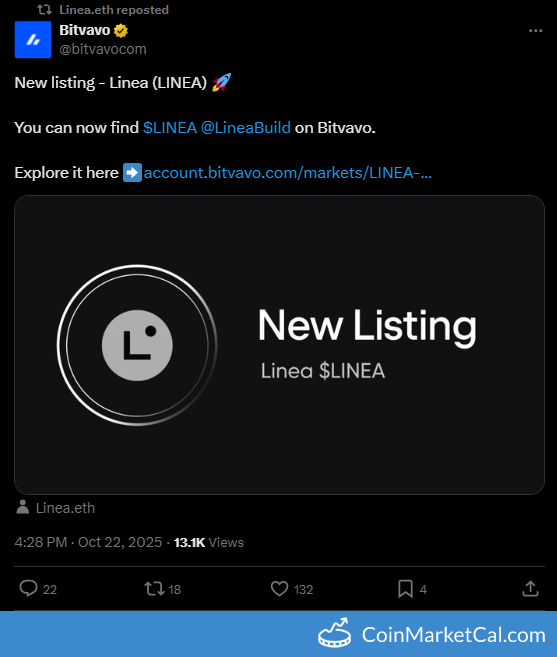Open the Linea.eth reposted label

coord(114,10)
